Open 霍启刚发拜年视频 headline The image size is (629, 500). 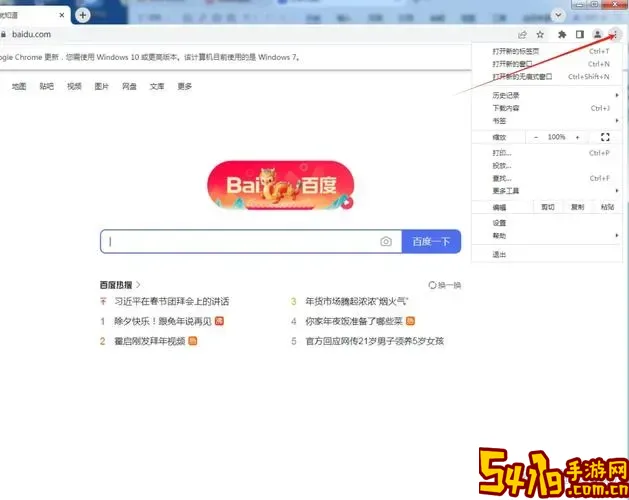tap(150, 341)
